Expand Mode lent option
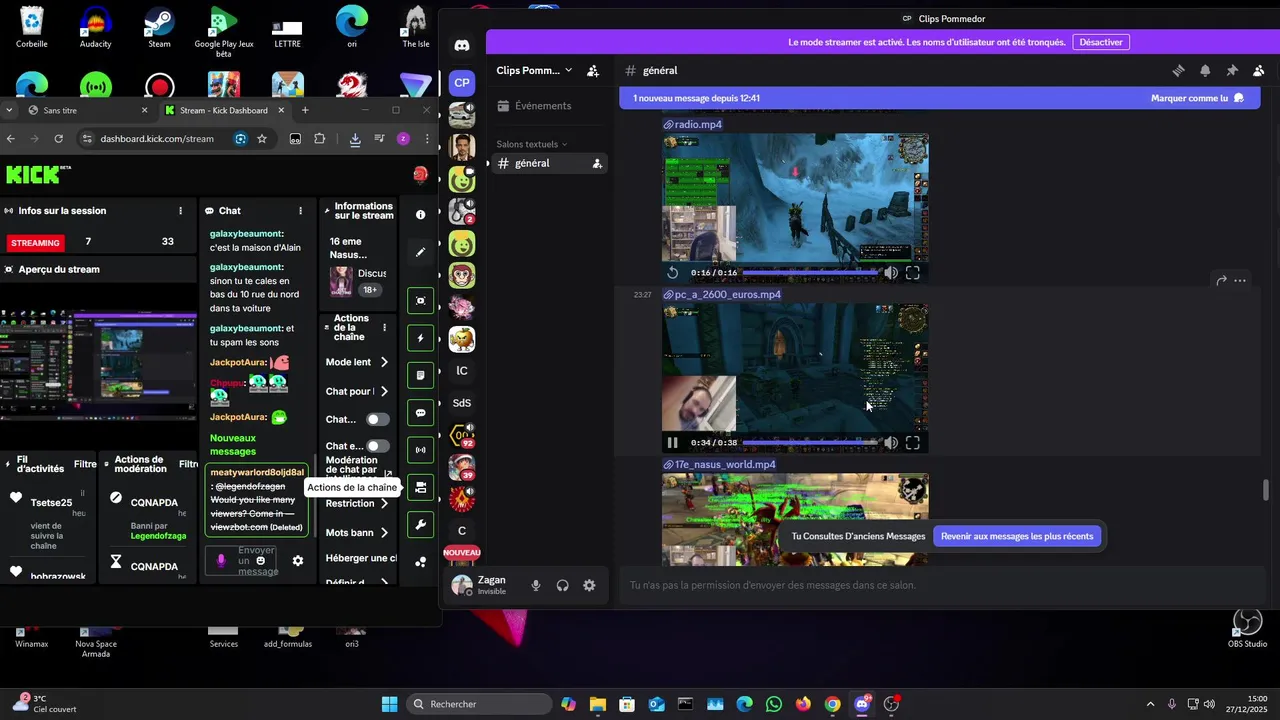 [384, 362]
